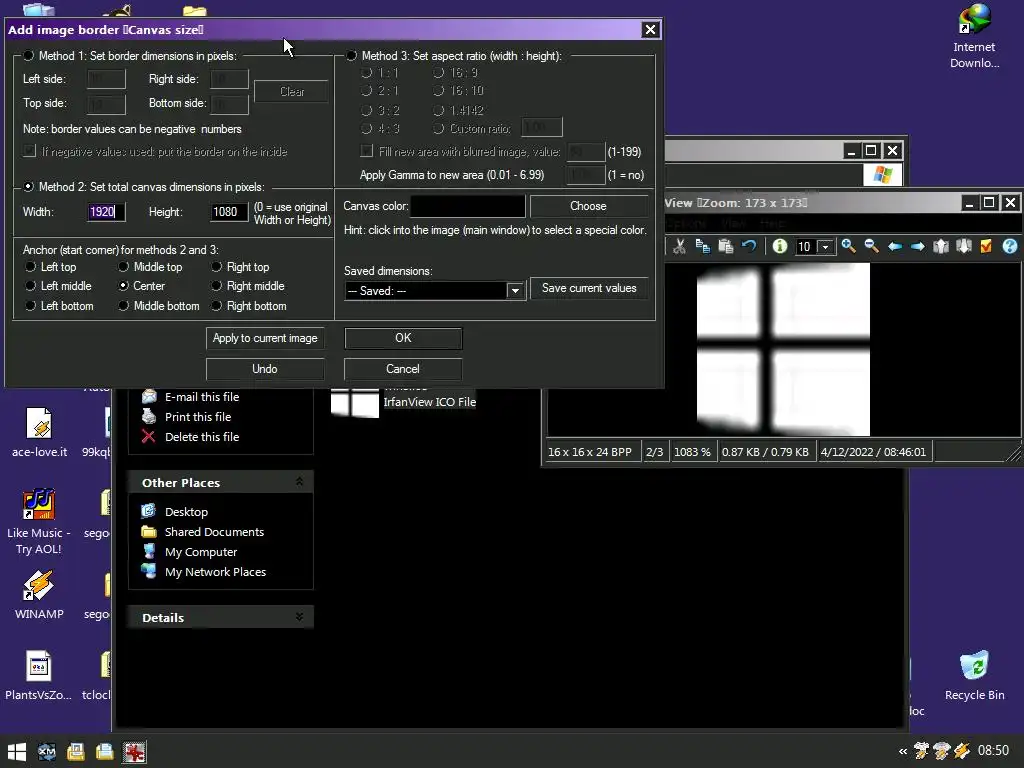1024x768 pixels.
Task: Go to next image with right blue arrow
Action: [918, 246]
